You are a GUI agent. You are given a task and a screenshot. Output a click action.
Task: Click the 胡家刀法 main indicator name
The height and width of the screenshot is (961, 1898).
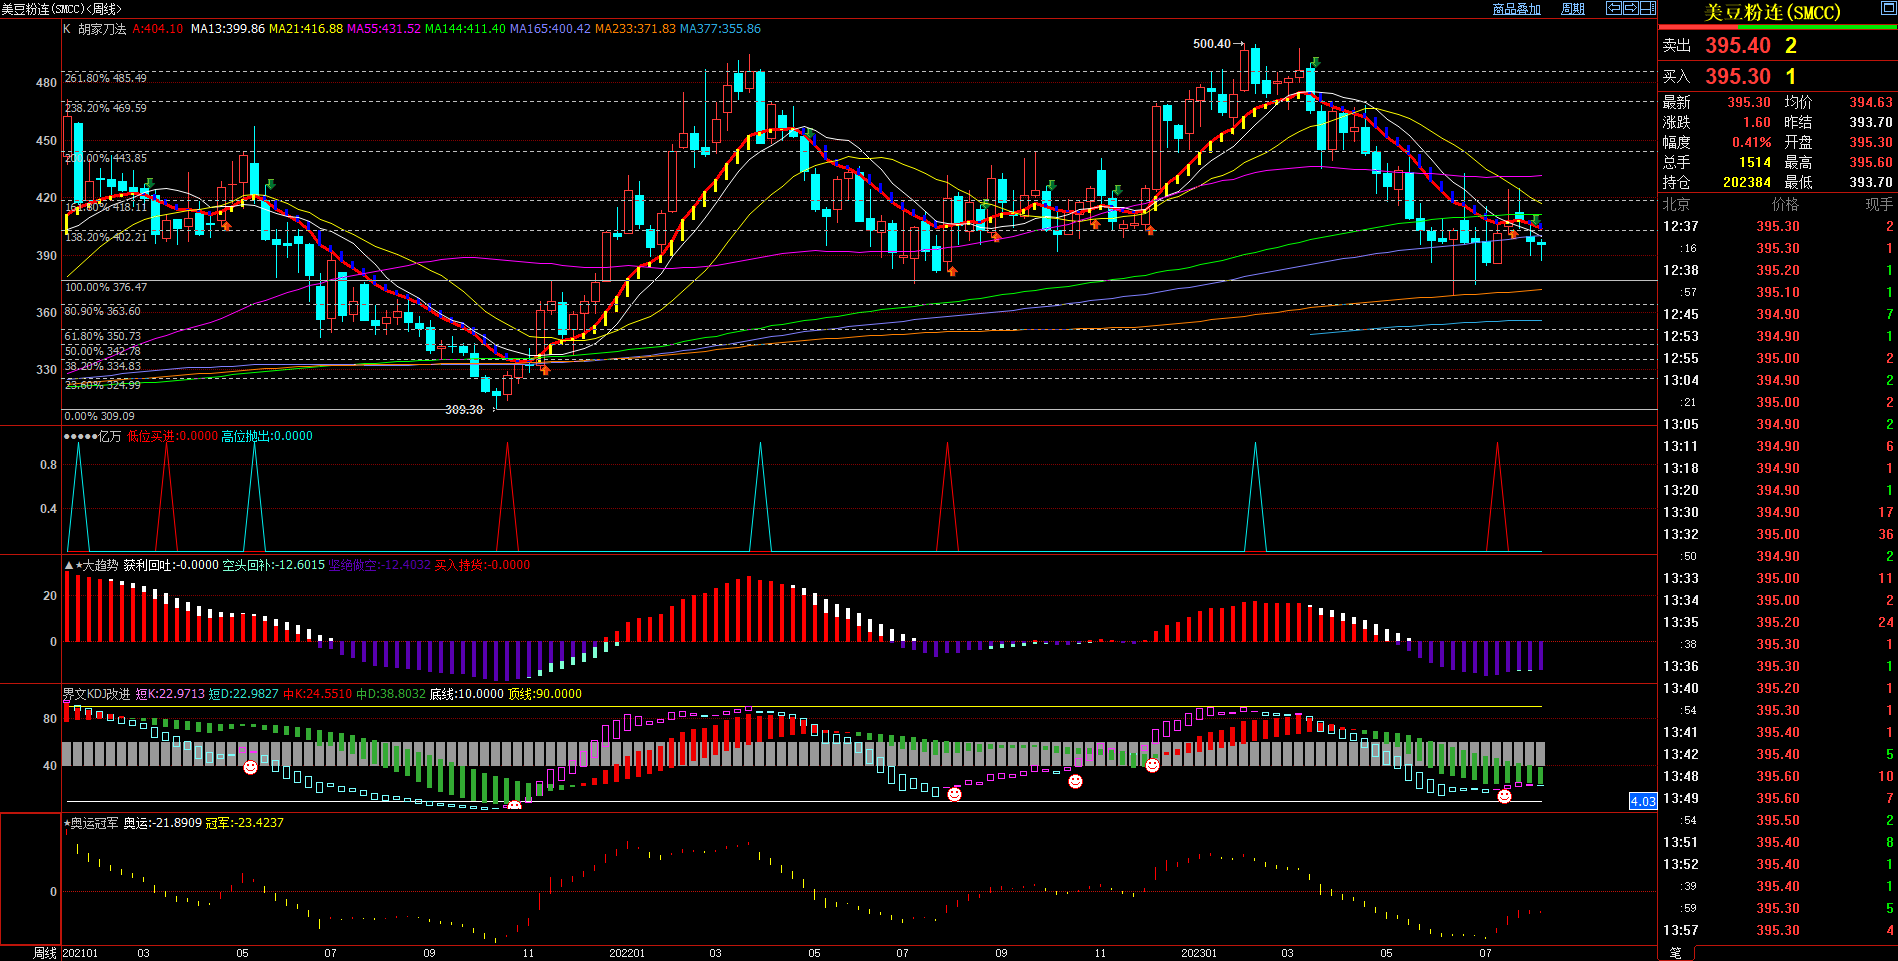click(x=102, y=29)
